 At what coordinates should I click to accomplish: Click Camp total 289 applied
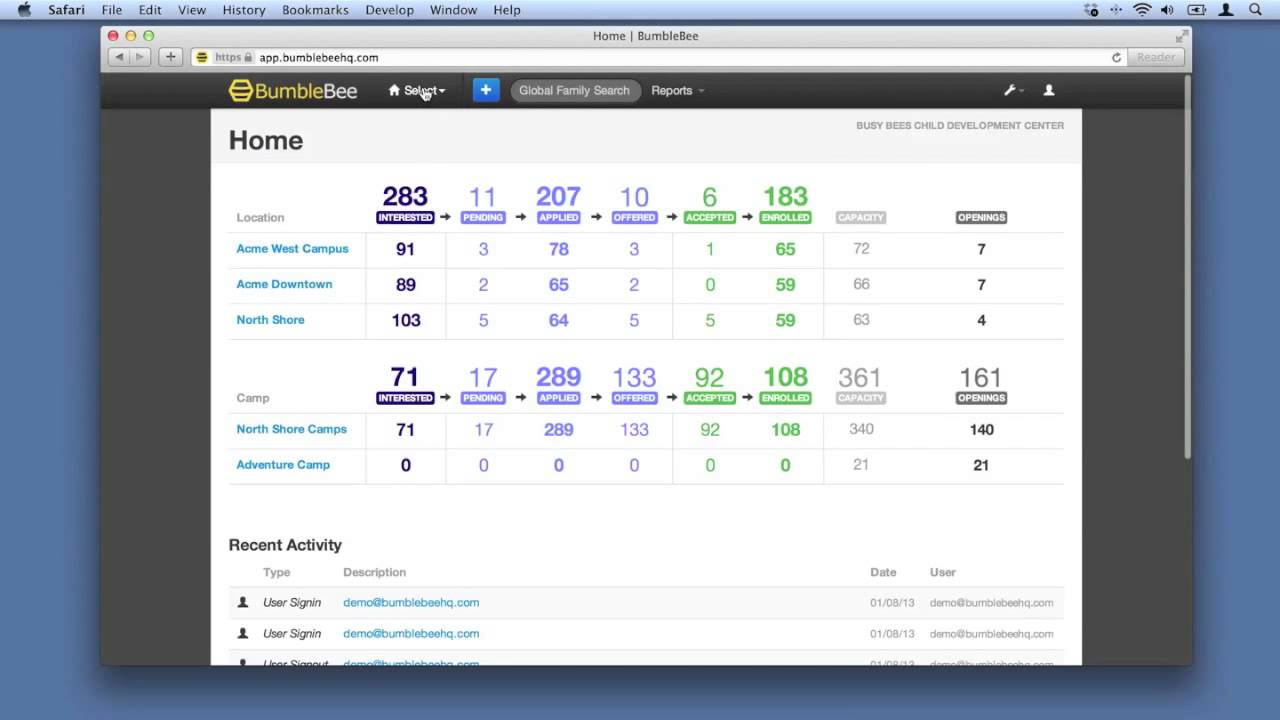(558, 377)
